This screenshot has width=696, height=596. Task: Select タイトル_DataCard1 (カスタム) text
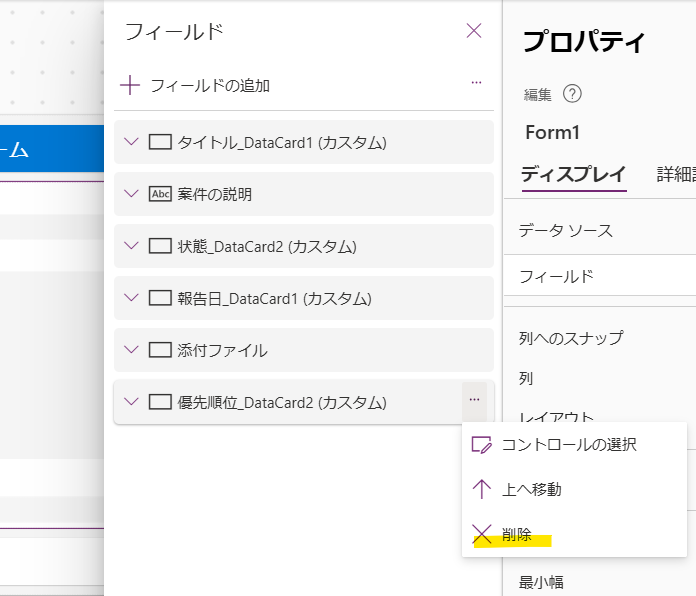pyautogui.click(x=282, y=143)
